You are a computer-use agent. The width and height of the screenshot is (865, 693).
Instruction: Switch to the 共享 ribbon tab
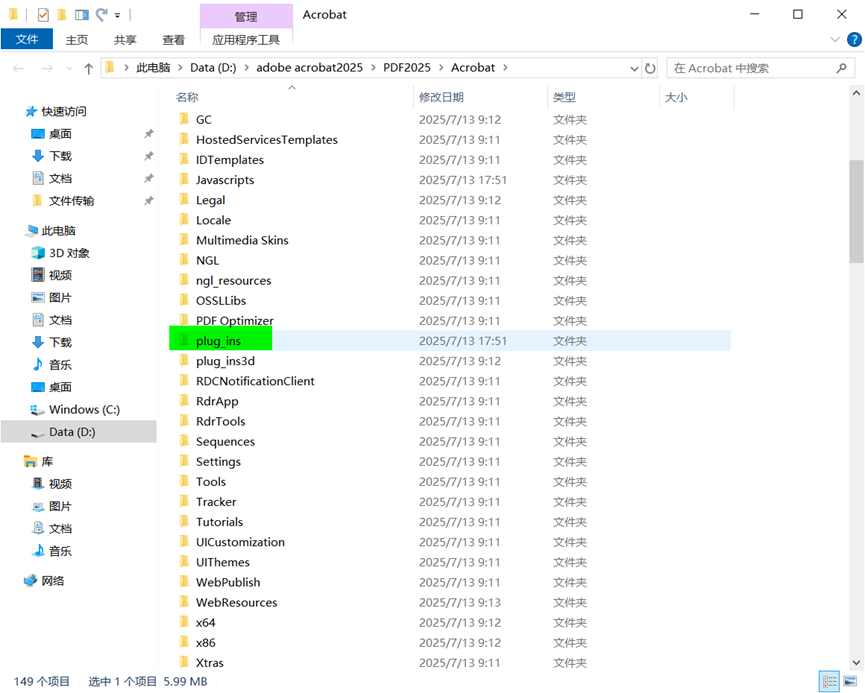coord(125,40)
